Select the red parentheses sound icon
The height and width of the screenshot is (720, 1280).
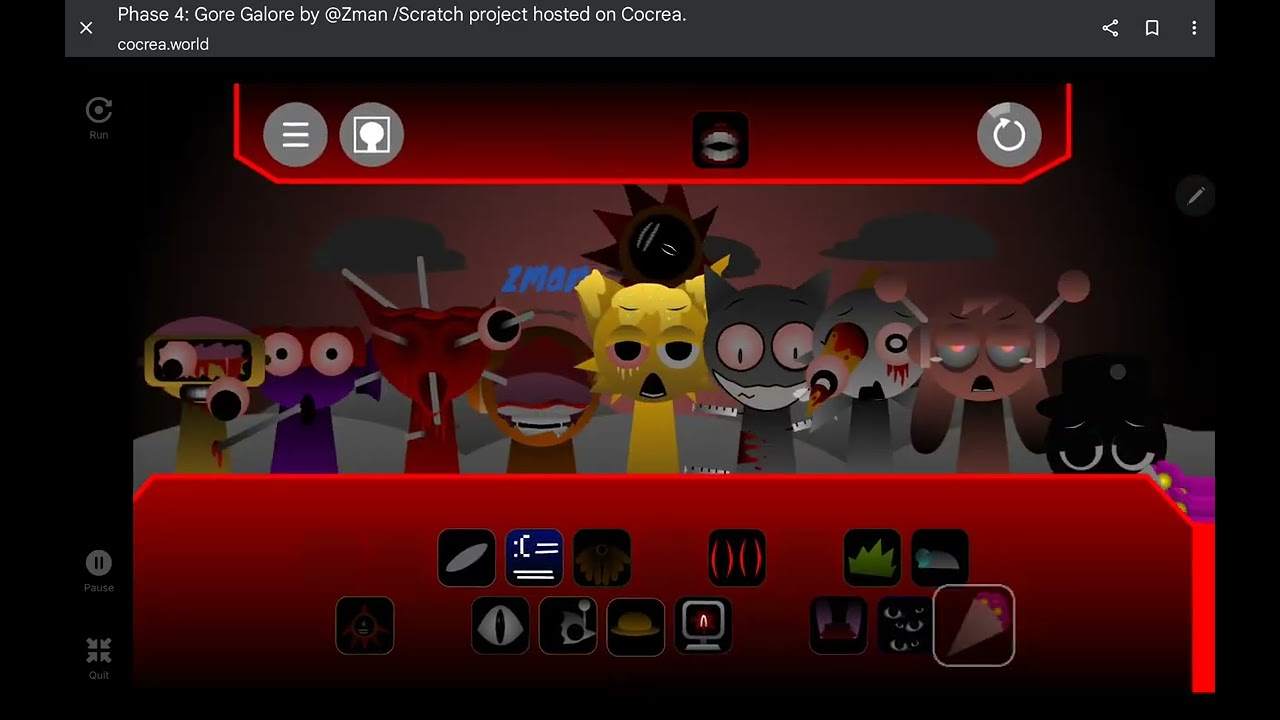[737, 557]
